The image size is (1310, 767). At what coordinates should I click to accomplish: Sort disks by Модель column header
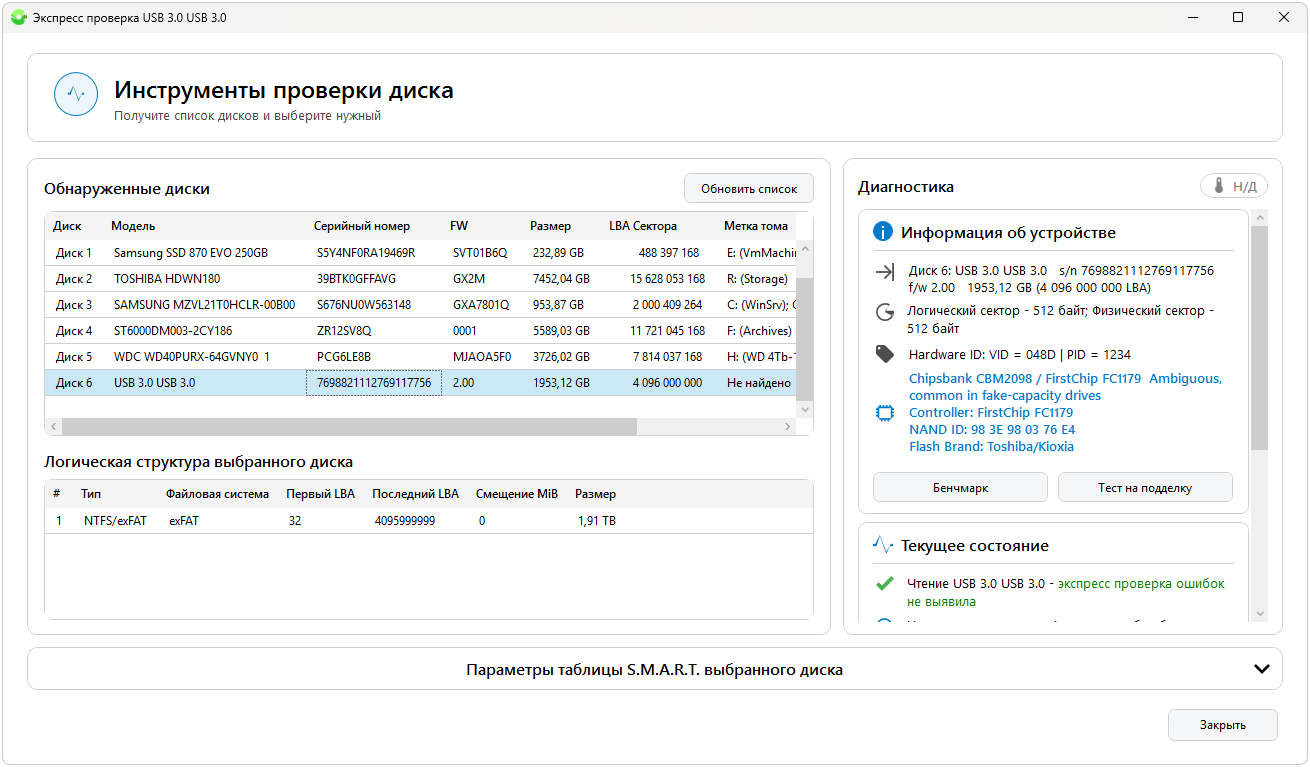coord(133,226)
